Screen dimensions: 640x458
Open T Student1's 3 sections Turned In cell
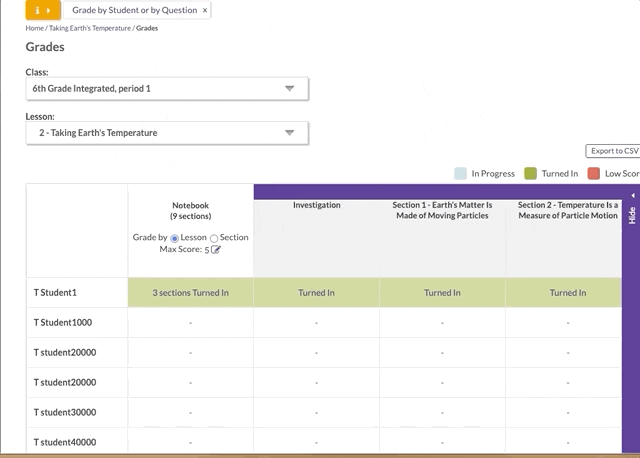pos(190,293)
